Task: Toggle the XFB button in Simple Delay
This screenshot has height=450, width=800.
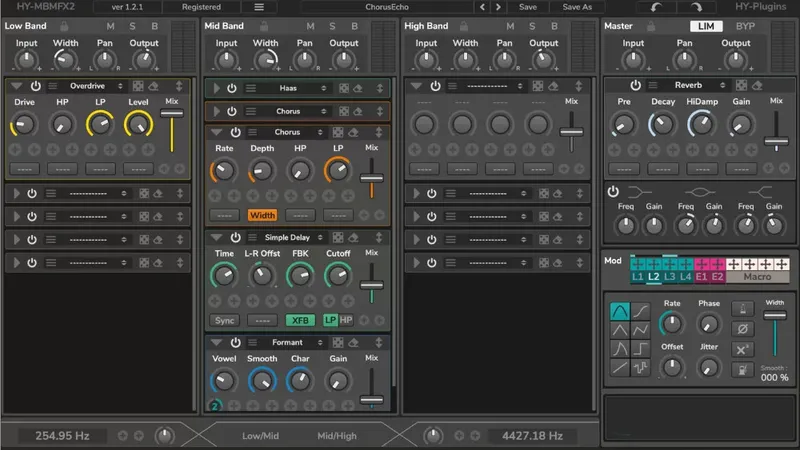Action: tap(299, 320)
